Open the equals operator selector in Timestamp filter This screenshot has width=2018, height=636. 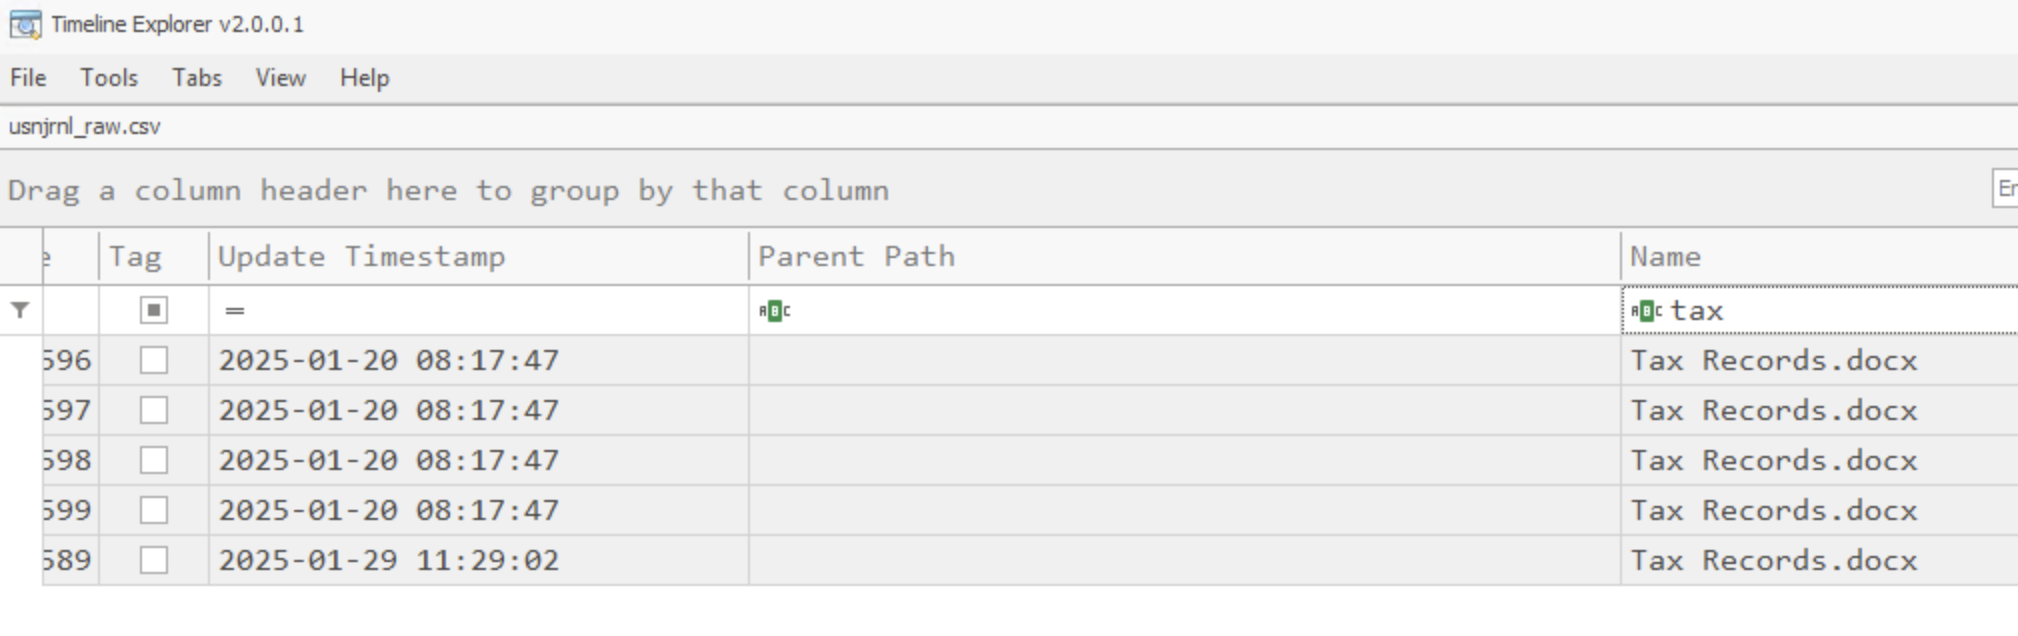(232, 310)
